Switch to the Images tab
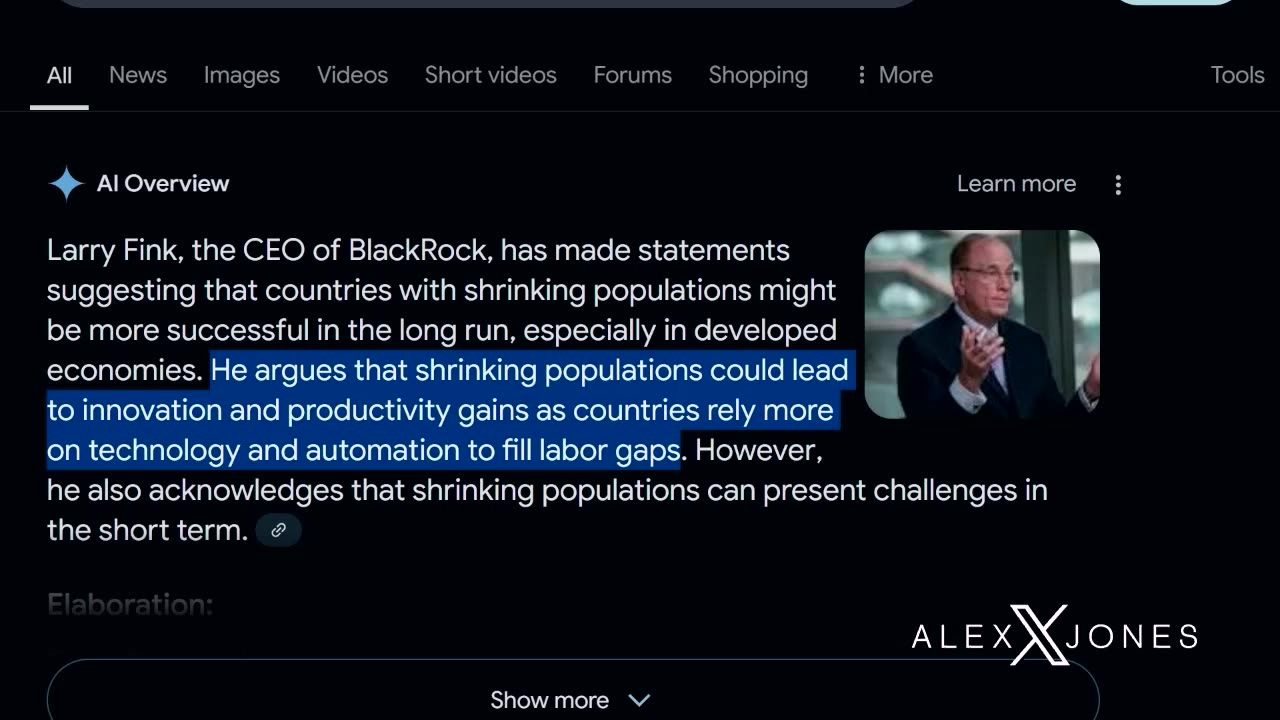Screen dimensions: 1280x720 [x=242, y=75]
